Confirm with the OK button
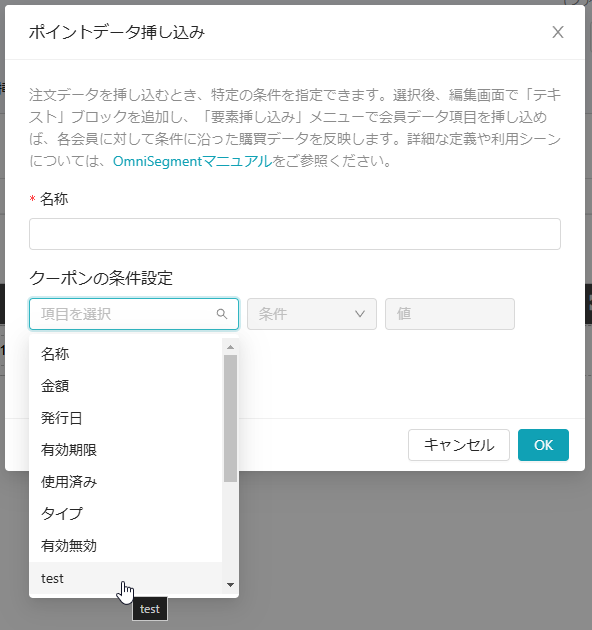This screenshot has width=592, height=630. (543, 445)
